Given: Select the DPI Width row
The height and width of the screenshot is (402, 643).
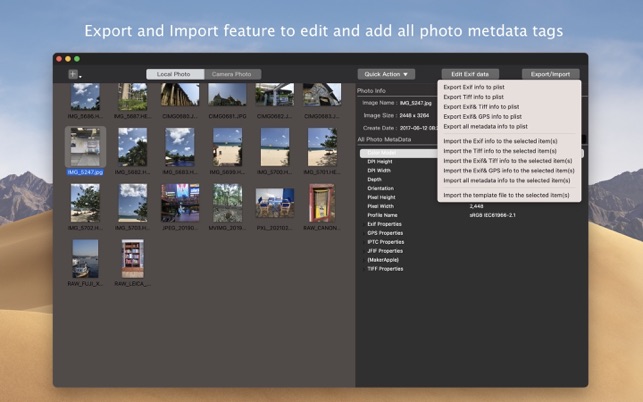Looking at the screenshot, I should [379, 171].
